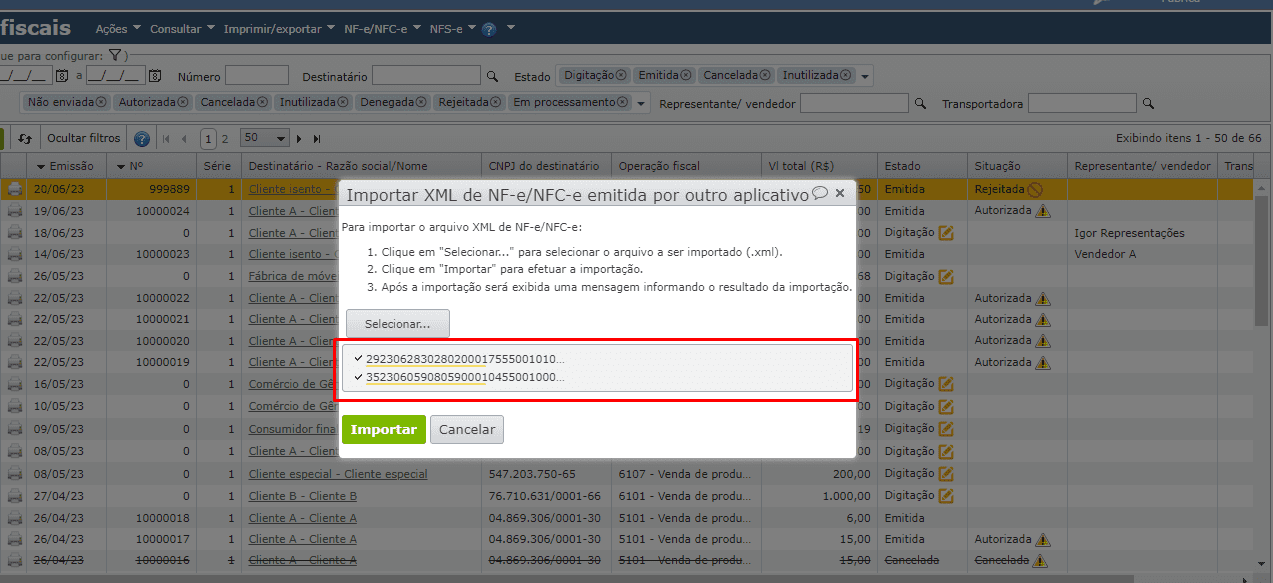Click the Operação fiscal column header
This screenshot has height=583, width=1273.
pyautogui.click(x=686, y=166)
